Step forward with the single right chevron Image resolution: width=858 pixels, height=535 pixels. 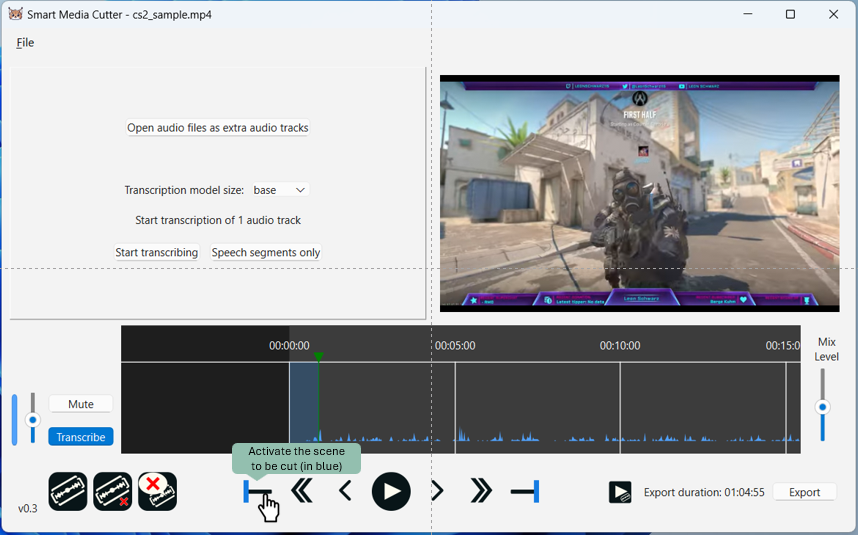[x=437, y=491]
